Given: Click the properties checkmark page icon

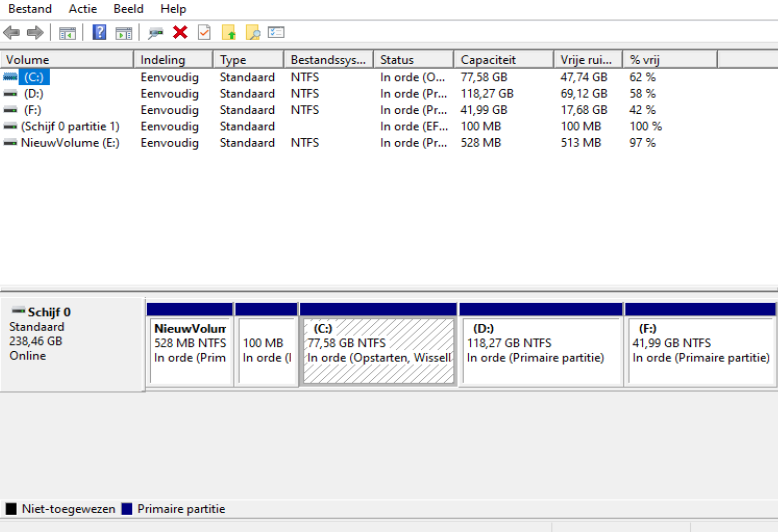Looking at the screenshot, I should point(204,33).
